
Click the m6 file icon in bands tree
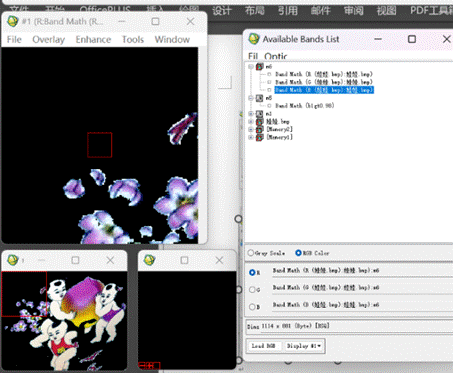point(260,67)
